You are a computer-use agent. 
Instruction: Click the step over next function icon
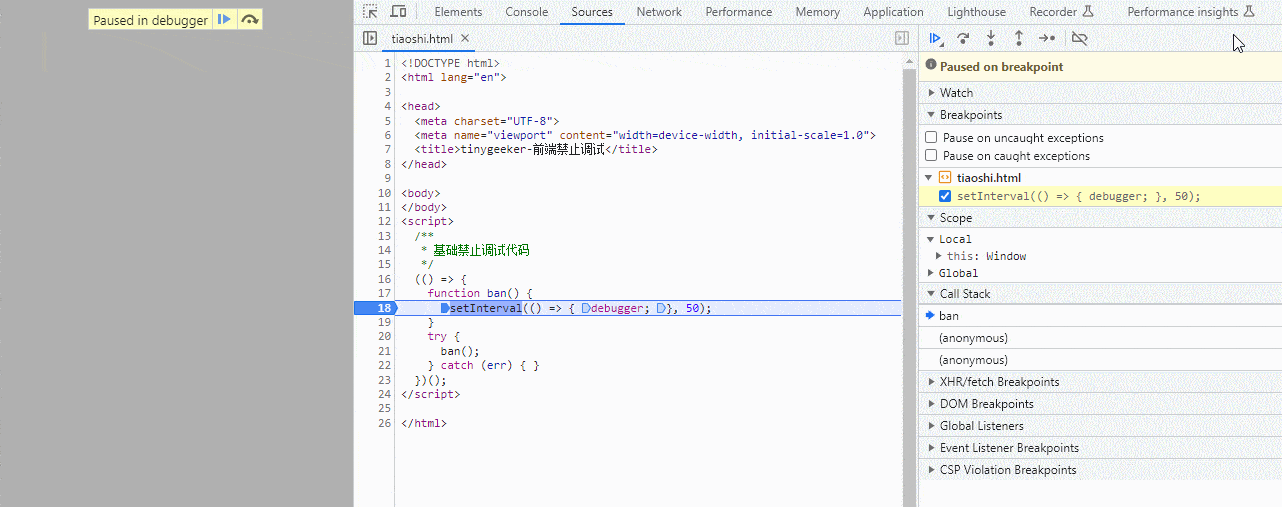point(963,38)
